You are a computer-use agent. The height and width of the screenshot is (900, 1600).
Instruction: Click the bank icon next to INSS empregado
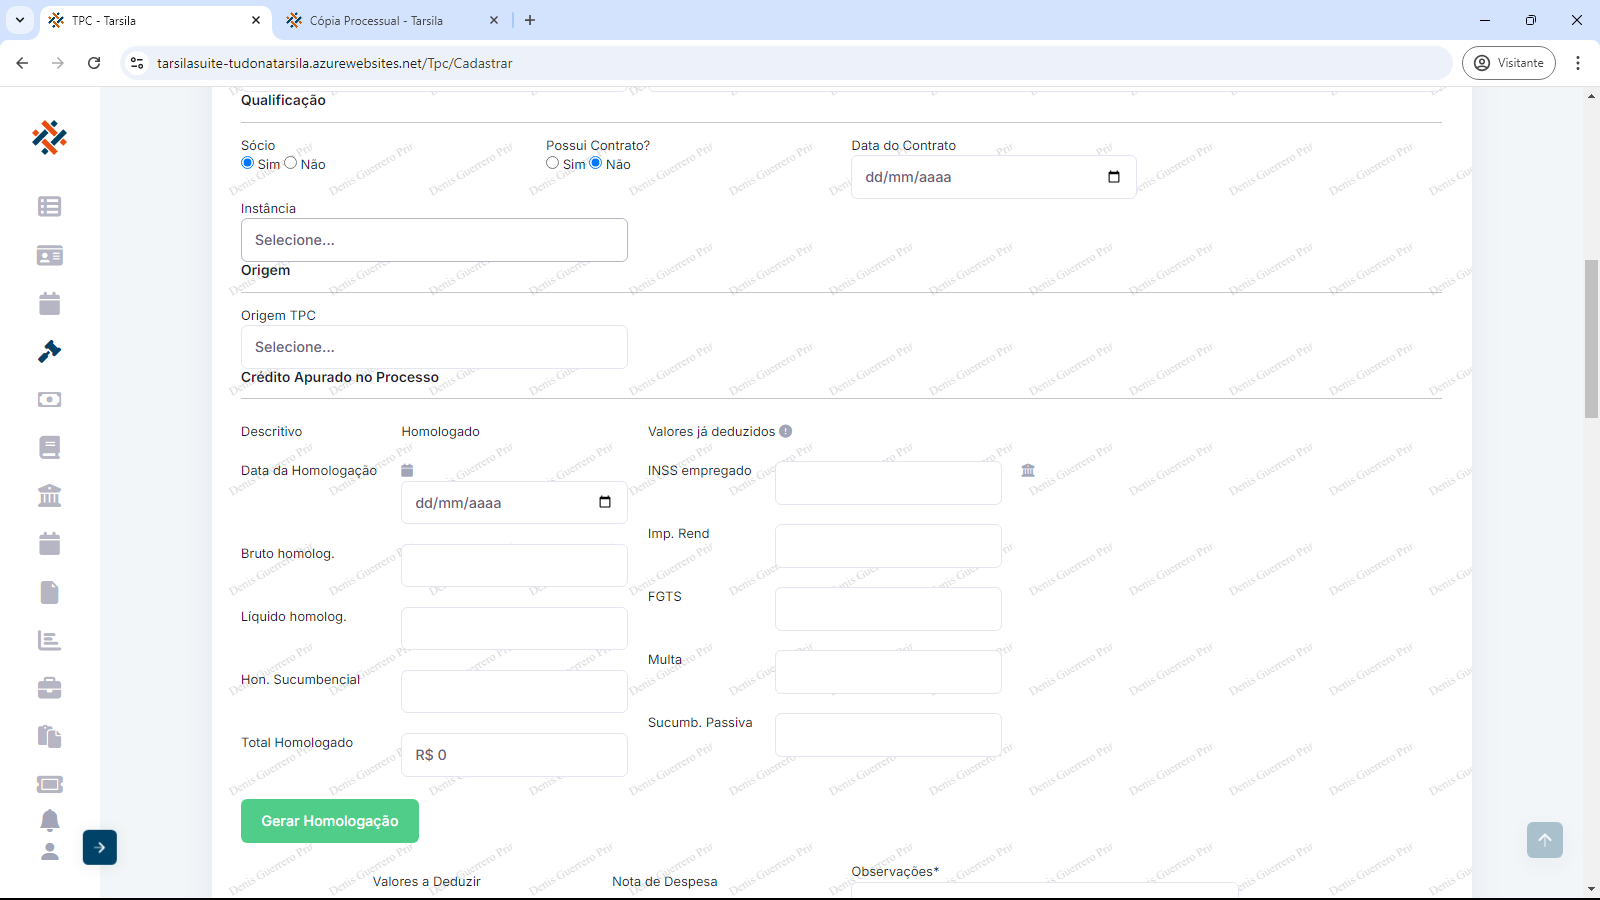[x=1028, y=470]
